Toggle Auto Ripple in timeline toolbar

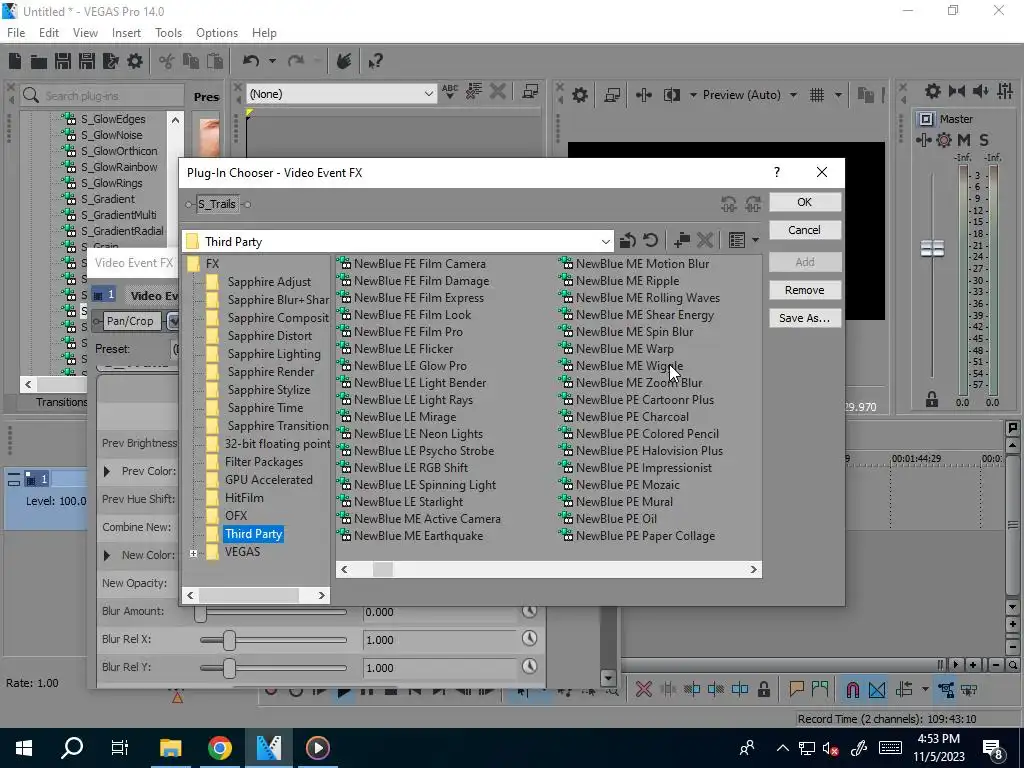(904, 690)
